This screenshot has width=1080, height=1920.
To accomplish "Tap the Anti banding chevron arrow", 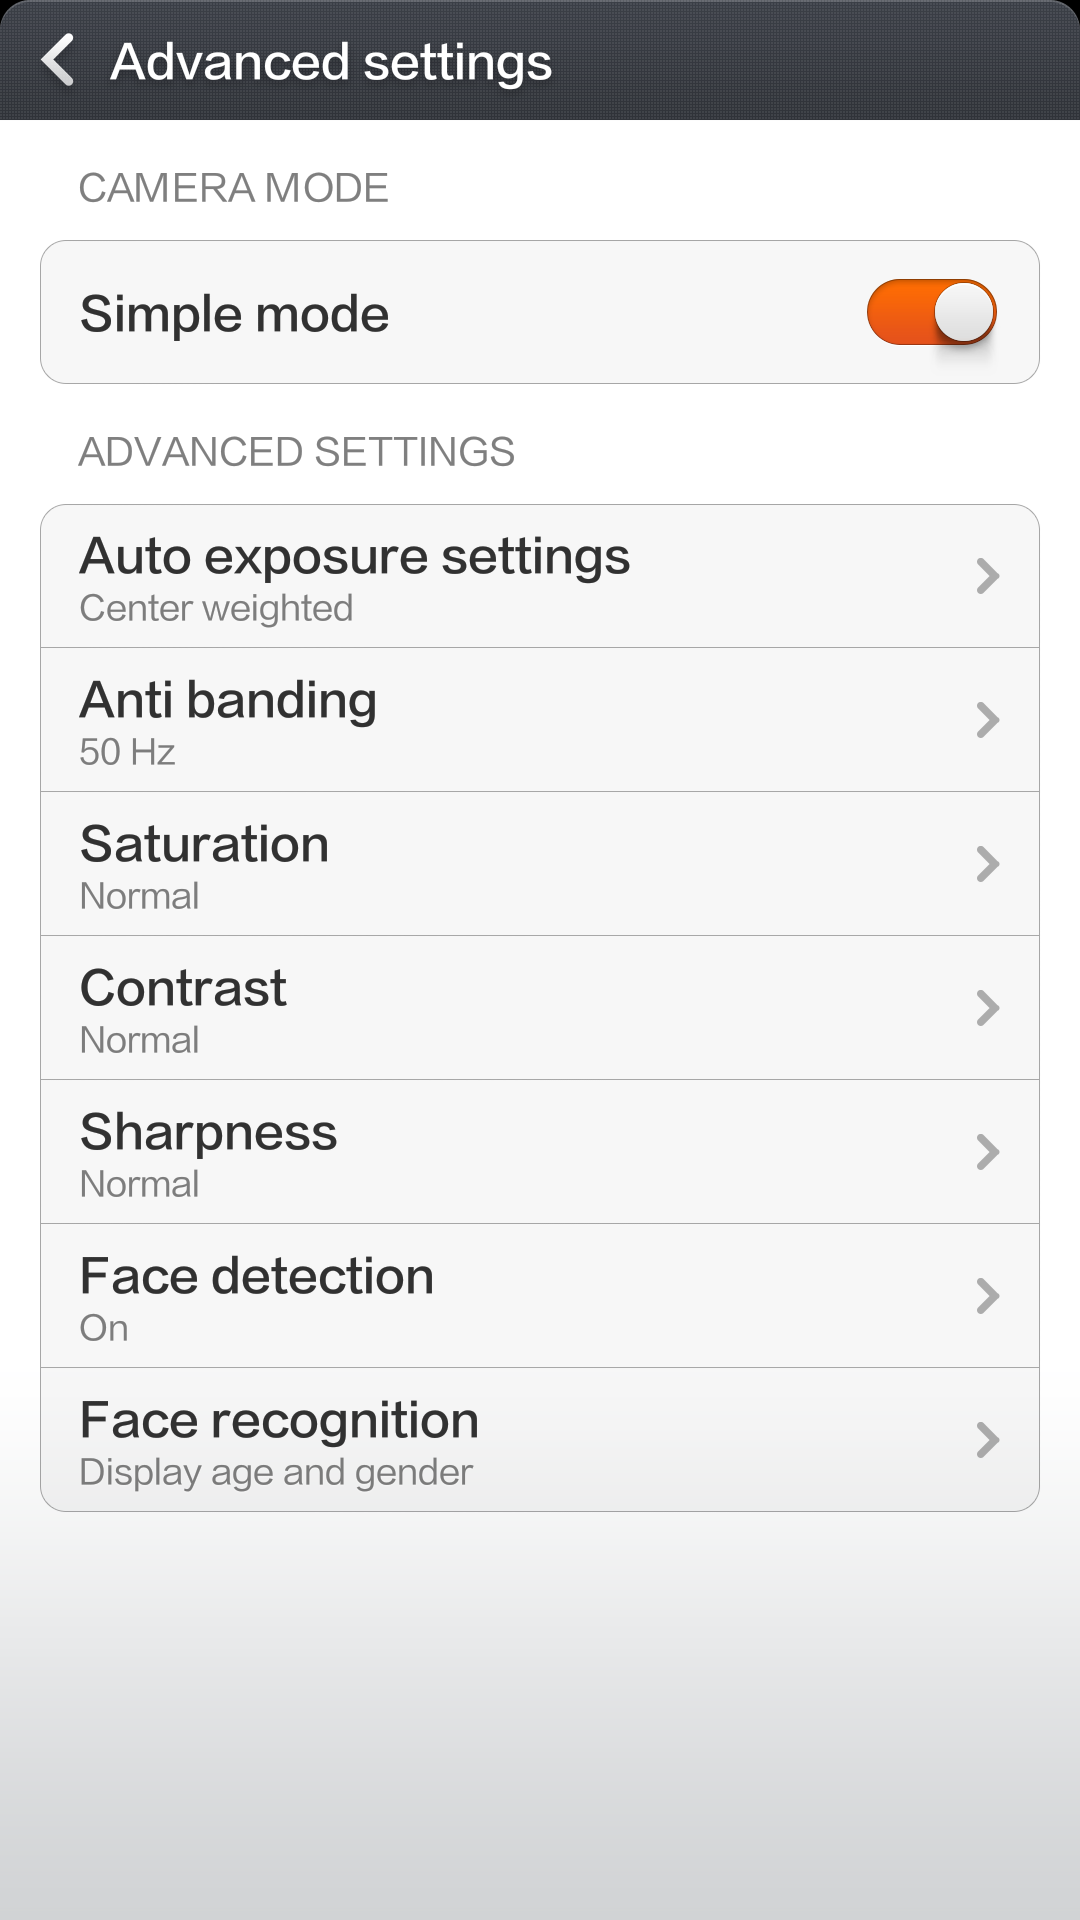I will point(987,720).
